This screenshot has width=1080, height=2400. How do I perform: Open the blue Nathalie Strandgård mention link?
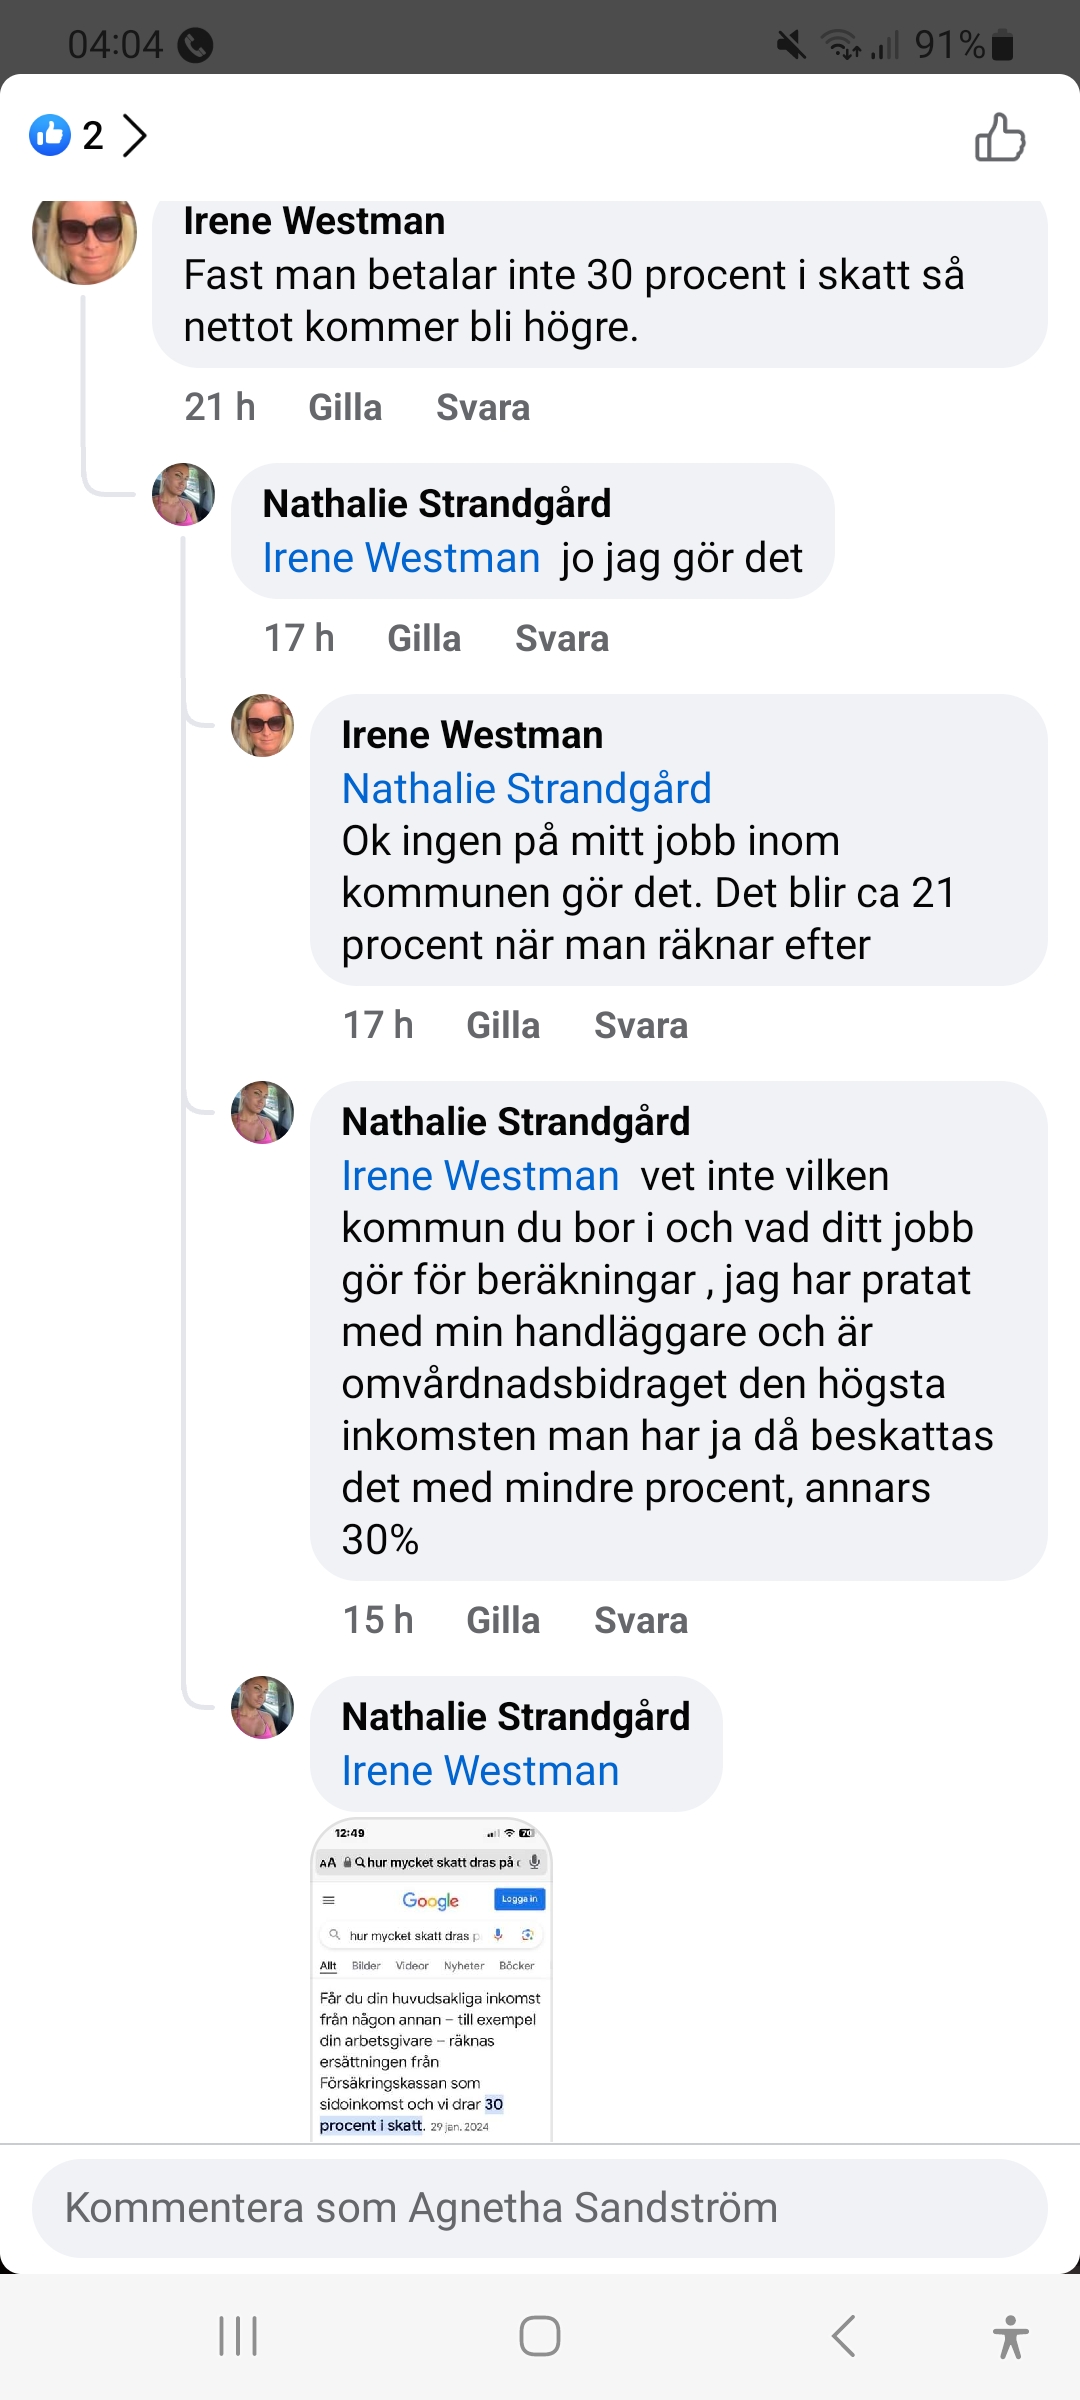[527, 789]
